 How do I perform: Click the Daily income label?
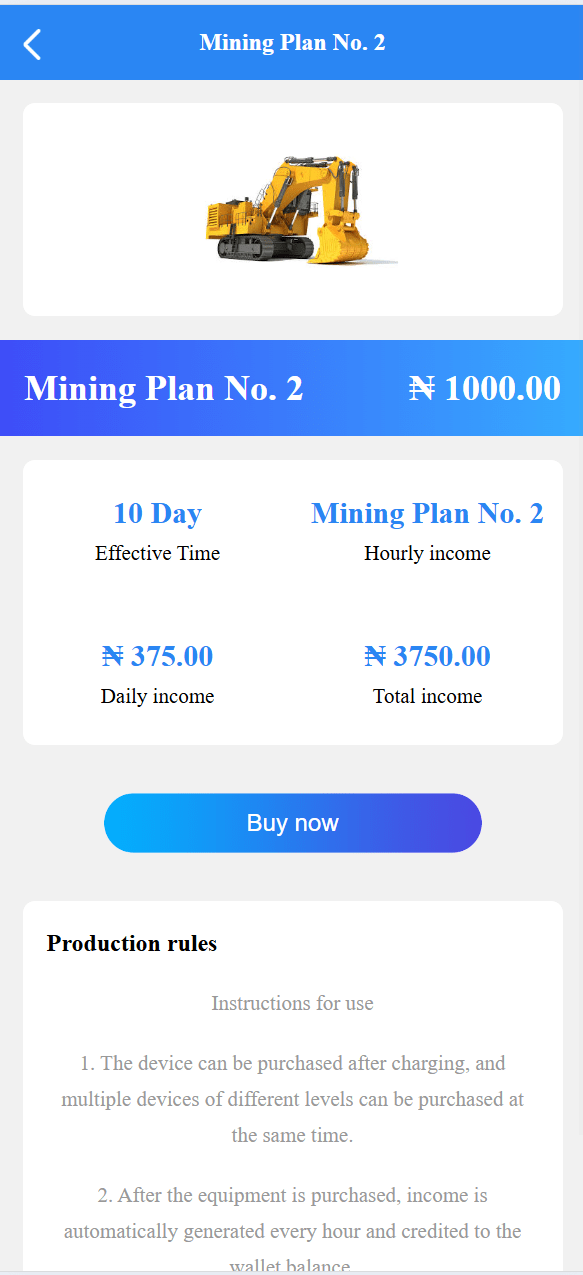coord(157,696)
